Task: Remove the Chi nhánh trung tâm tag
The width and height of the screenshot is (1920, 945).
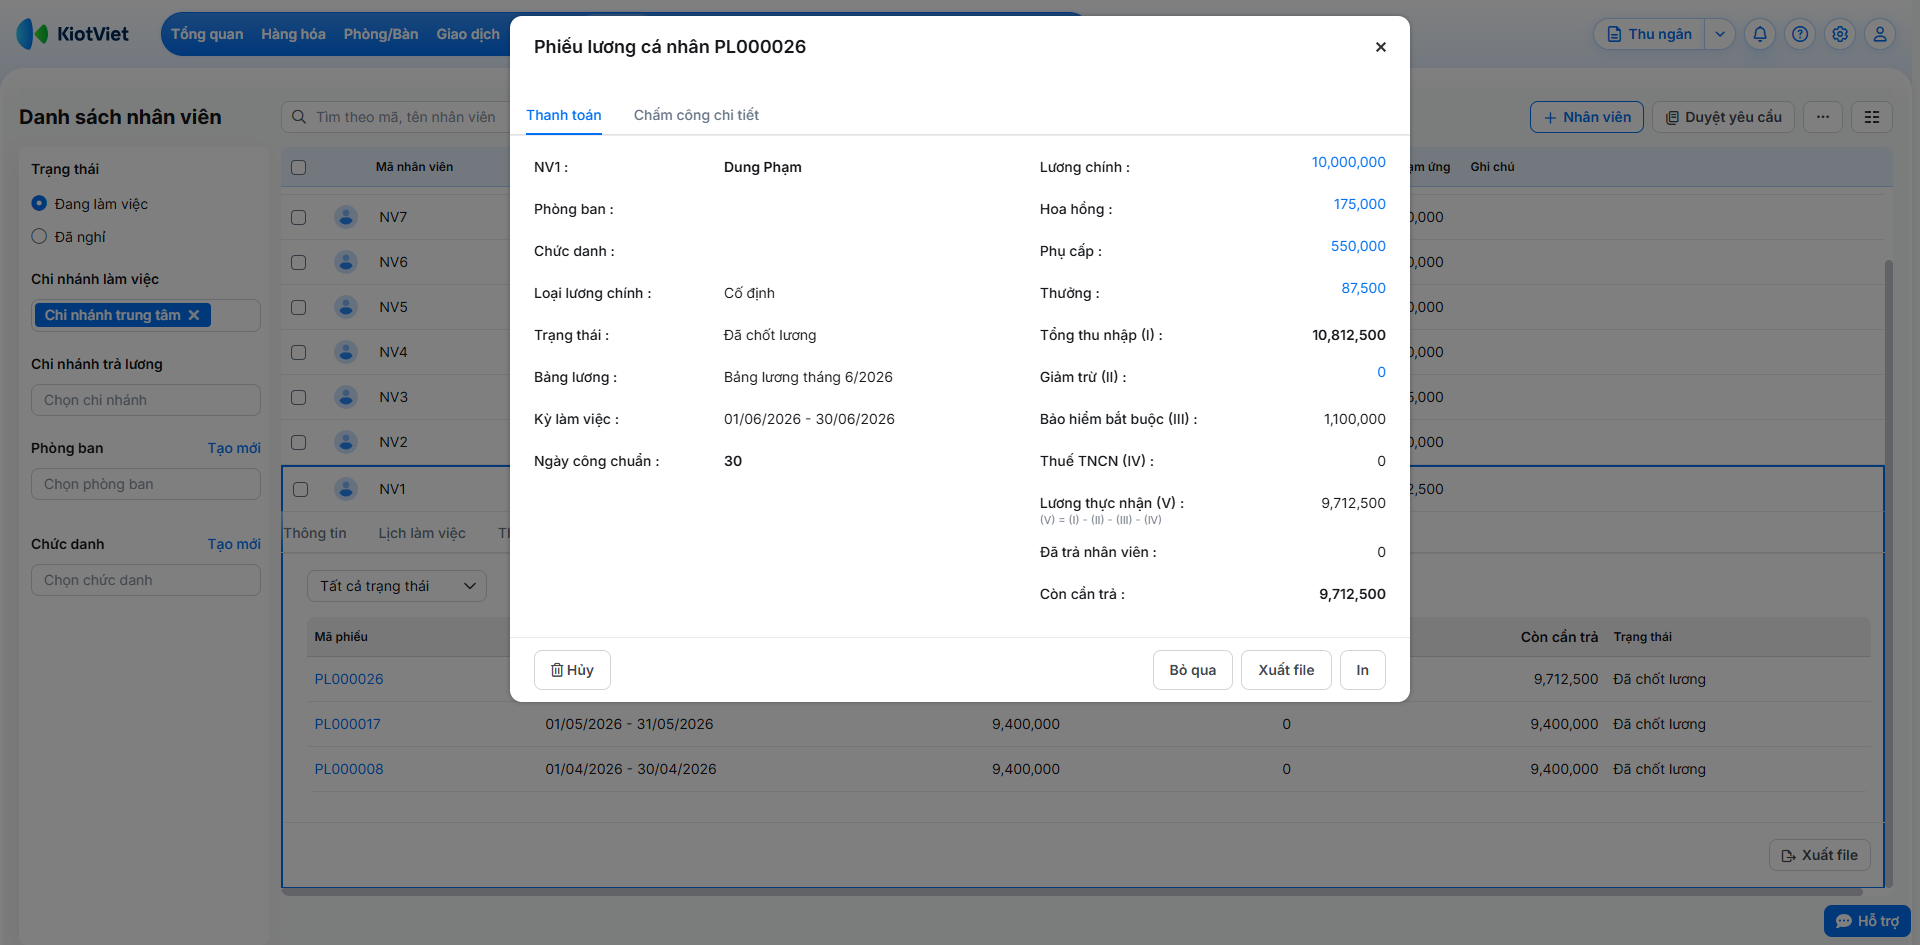Action: pos(194,315)
